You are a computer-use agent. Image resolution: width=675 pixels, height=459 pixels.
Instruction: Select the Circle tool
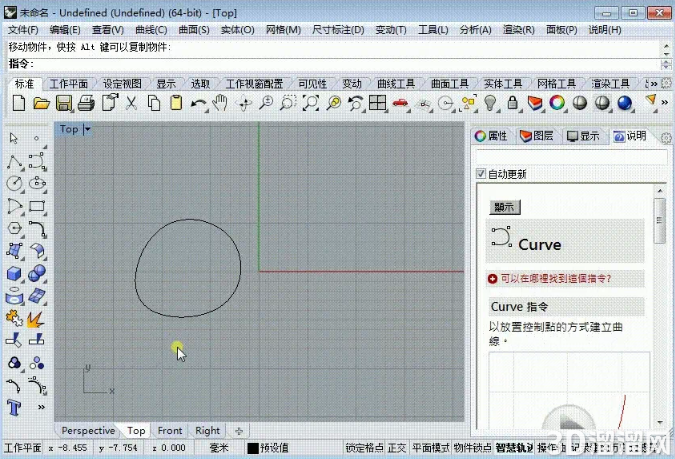[x=15, y=183]
